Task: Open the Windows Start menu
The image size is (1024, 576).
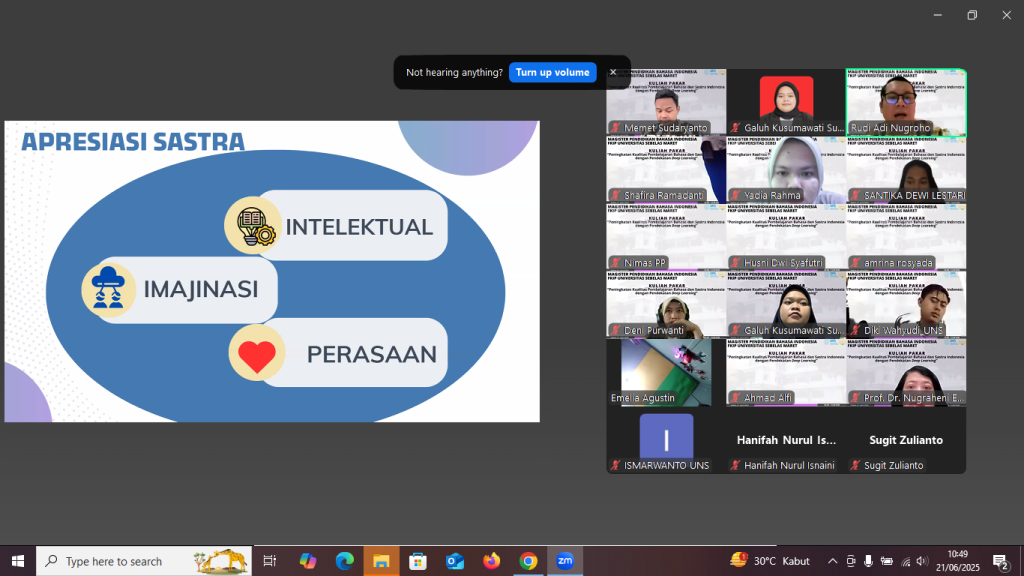Action: [17, 561]
